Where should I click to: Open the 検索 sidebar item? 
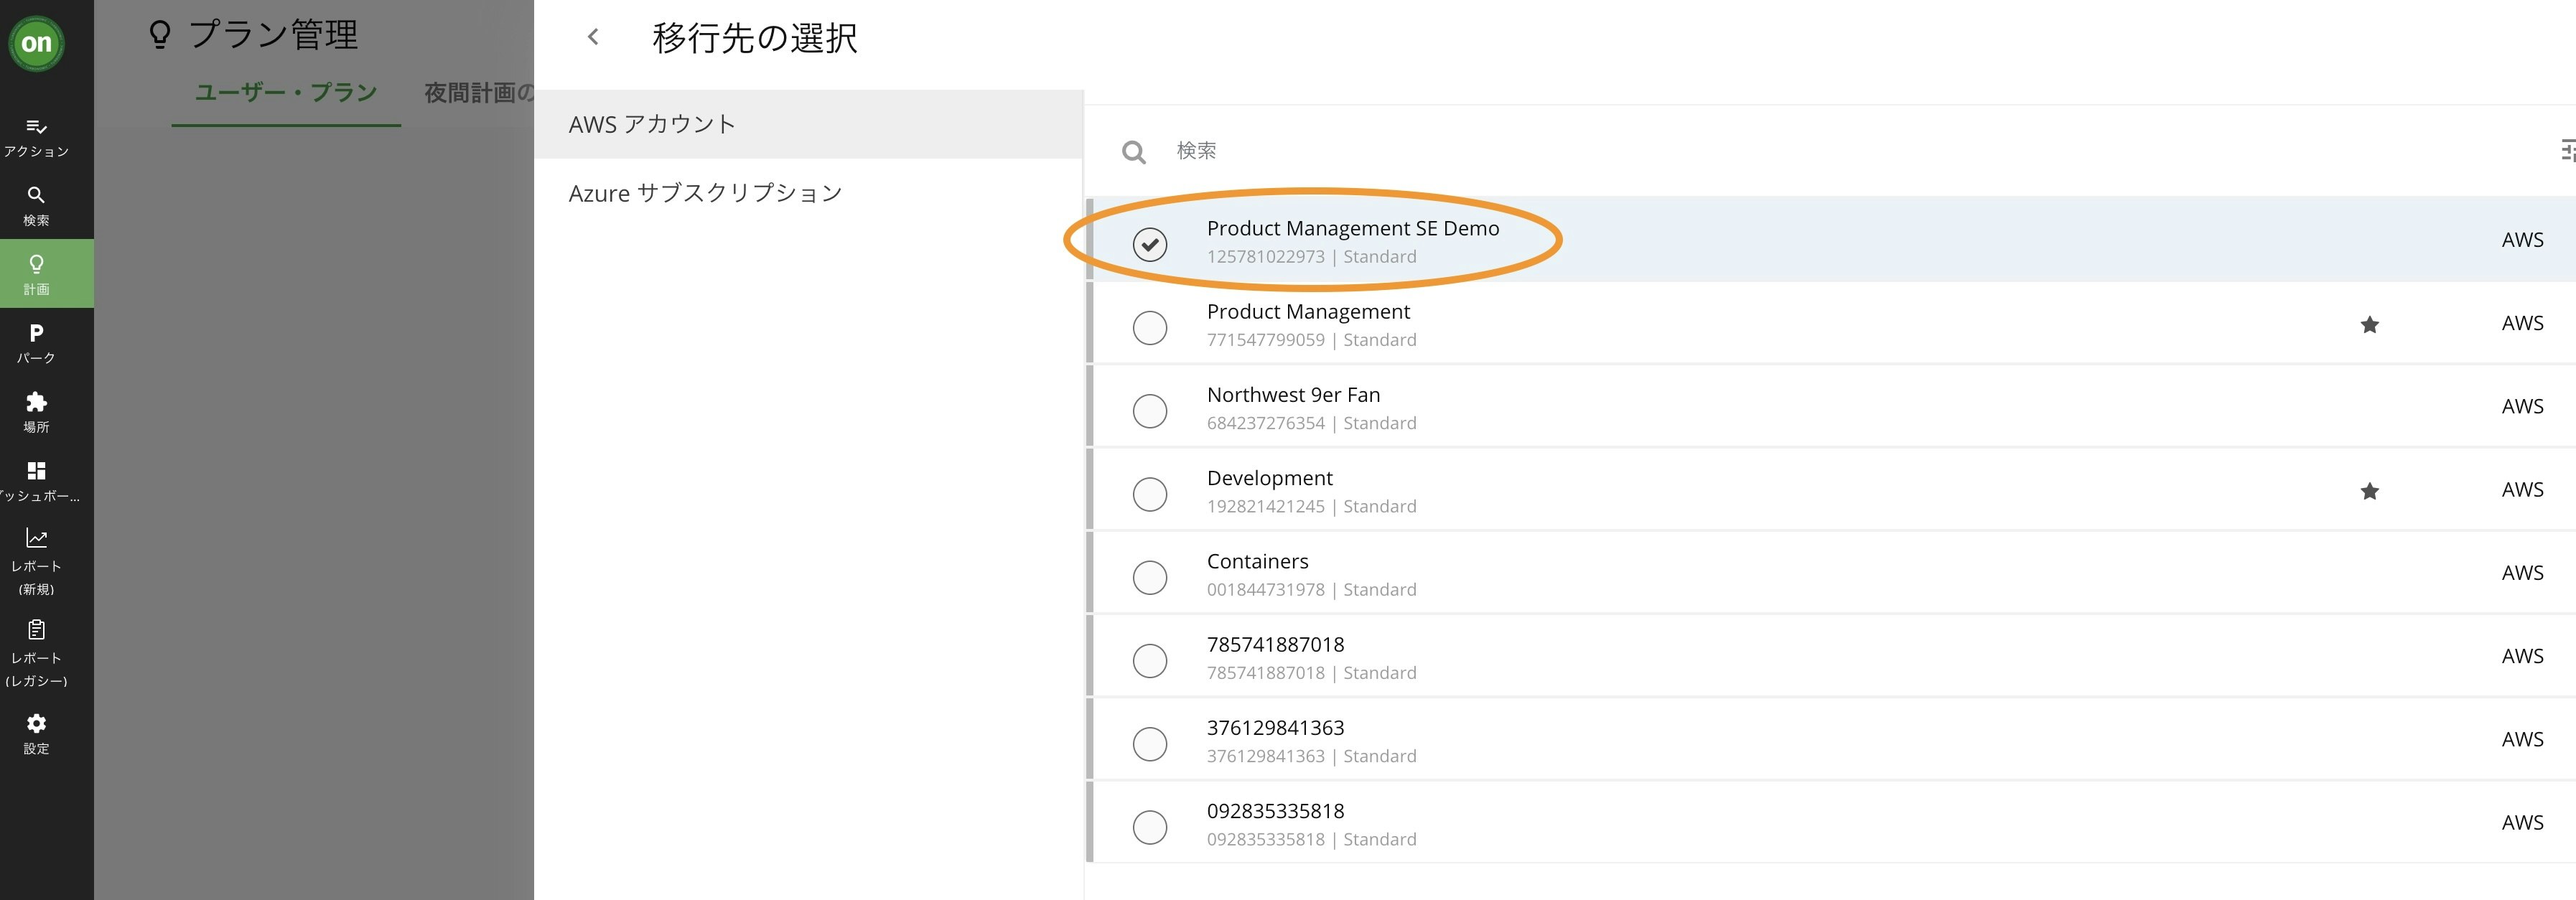pos(36,205)
